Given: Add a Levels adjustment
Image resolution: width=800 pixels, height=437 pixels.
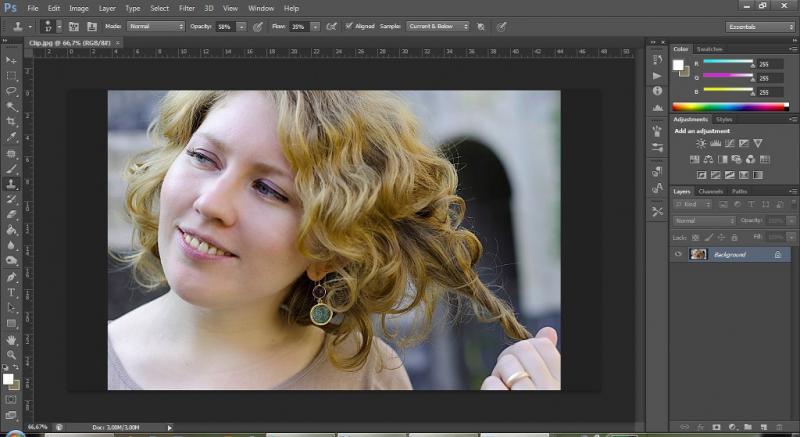Looking at the screenshot, I should (715, 144).
